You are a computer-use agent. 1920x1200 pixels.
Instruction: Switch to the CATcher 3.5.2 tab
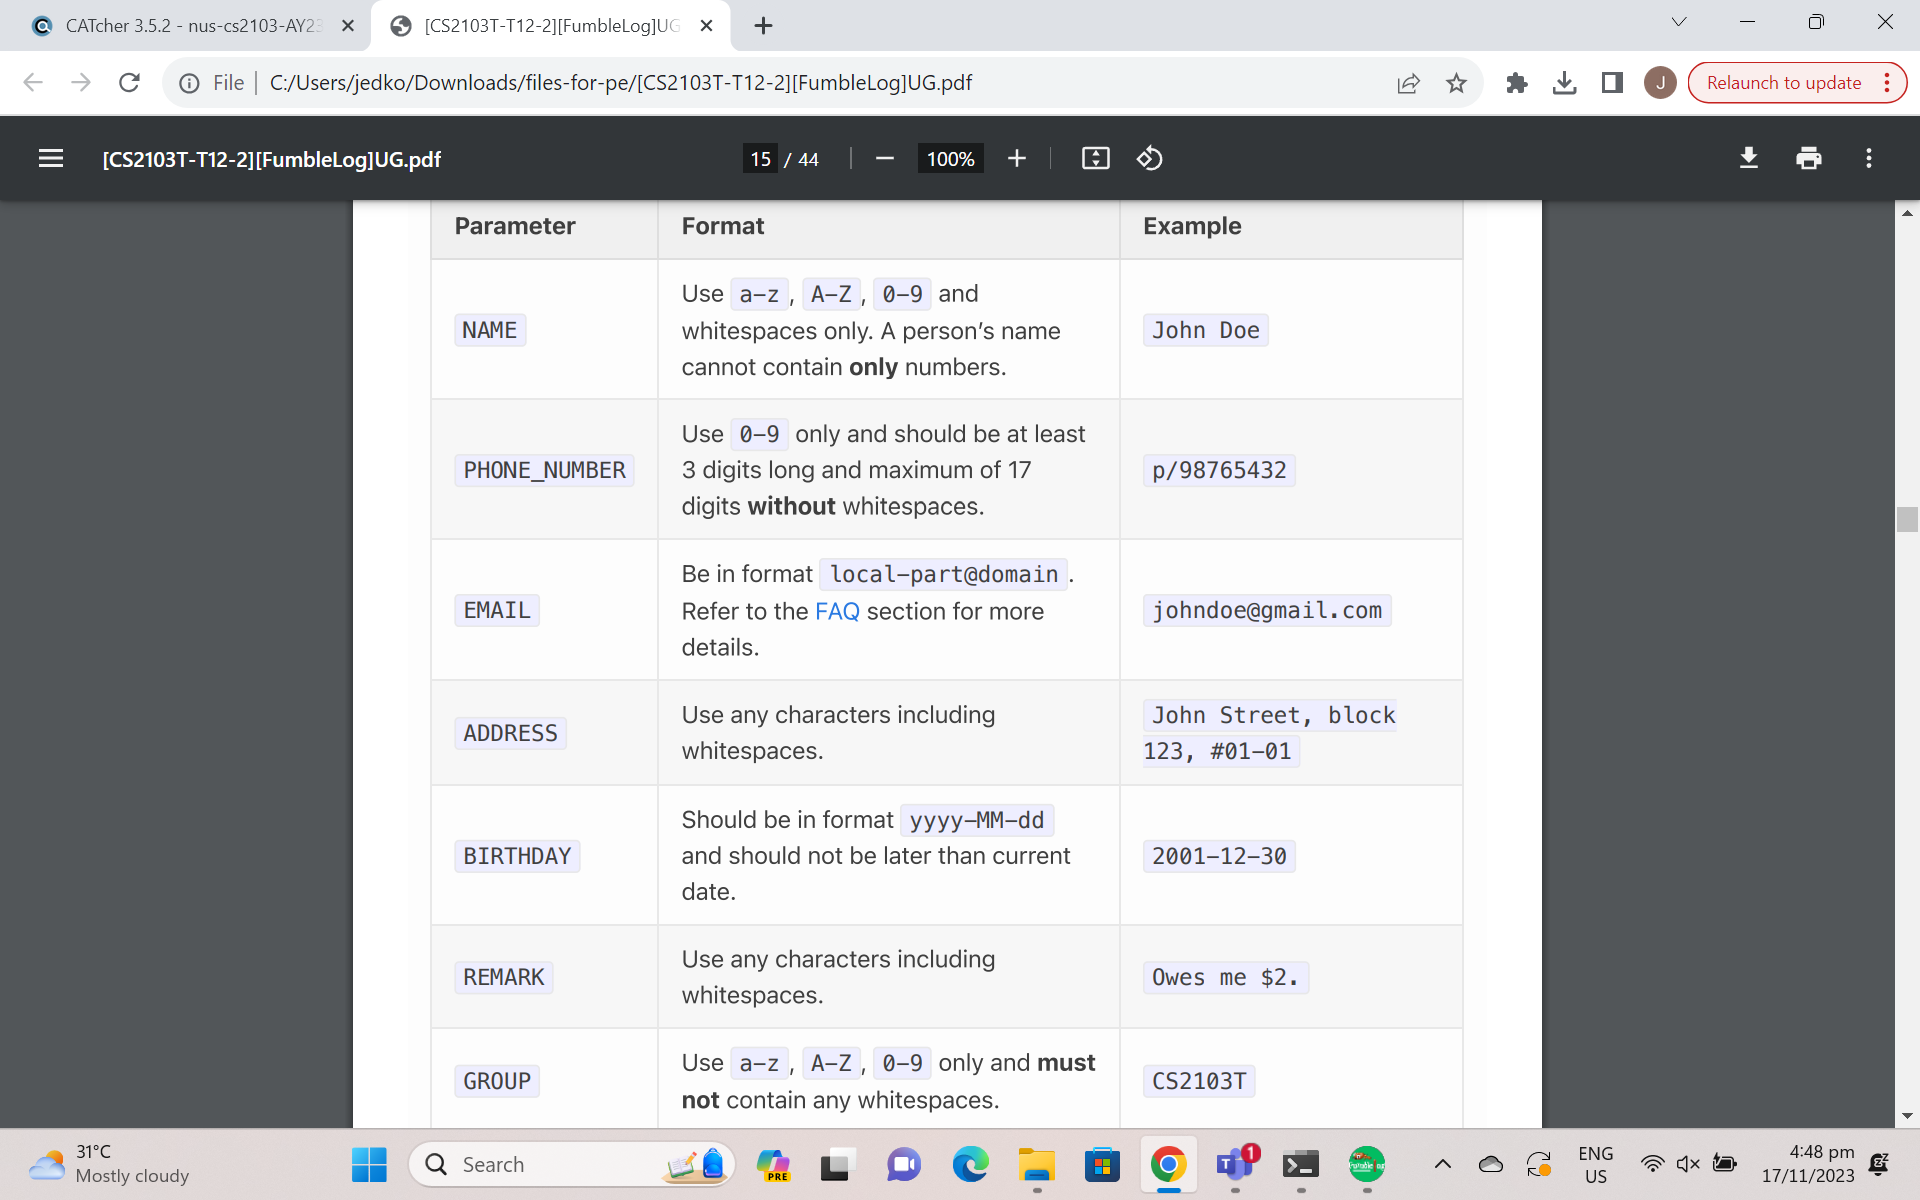[x=190, y=26]
